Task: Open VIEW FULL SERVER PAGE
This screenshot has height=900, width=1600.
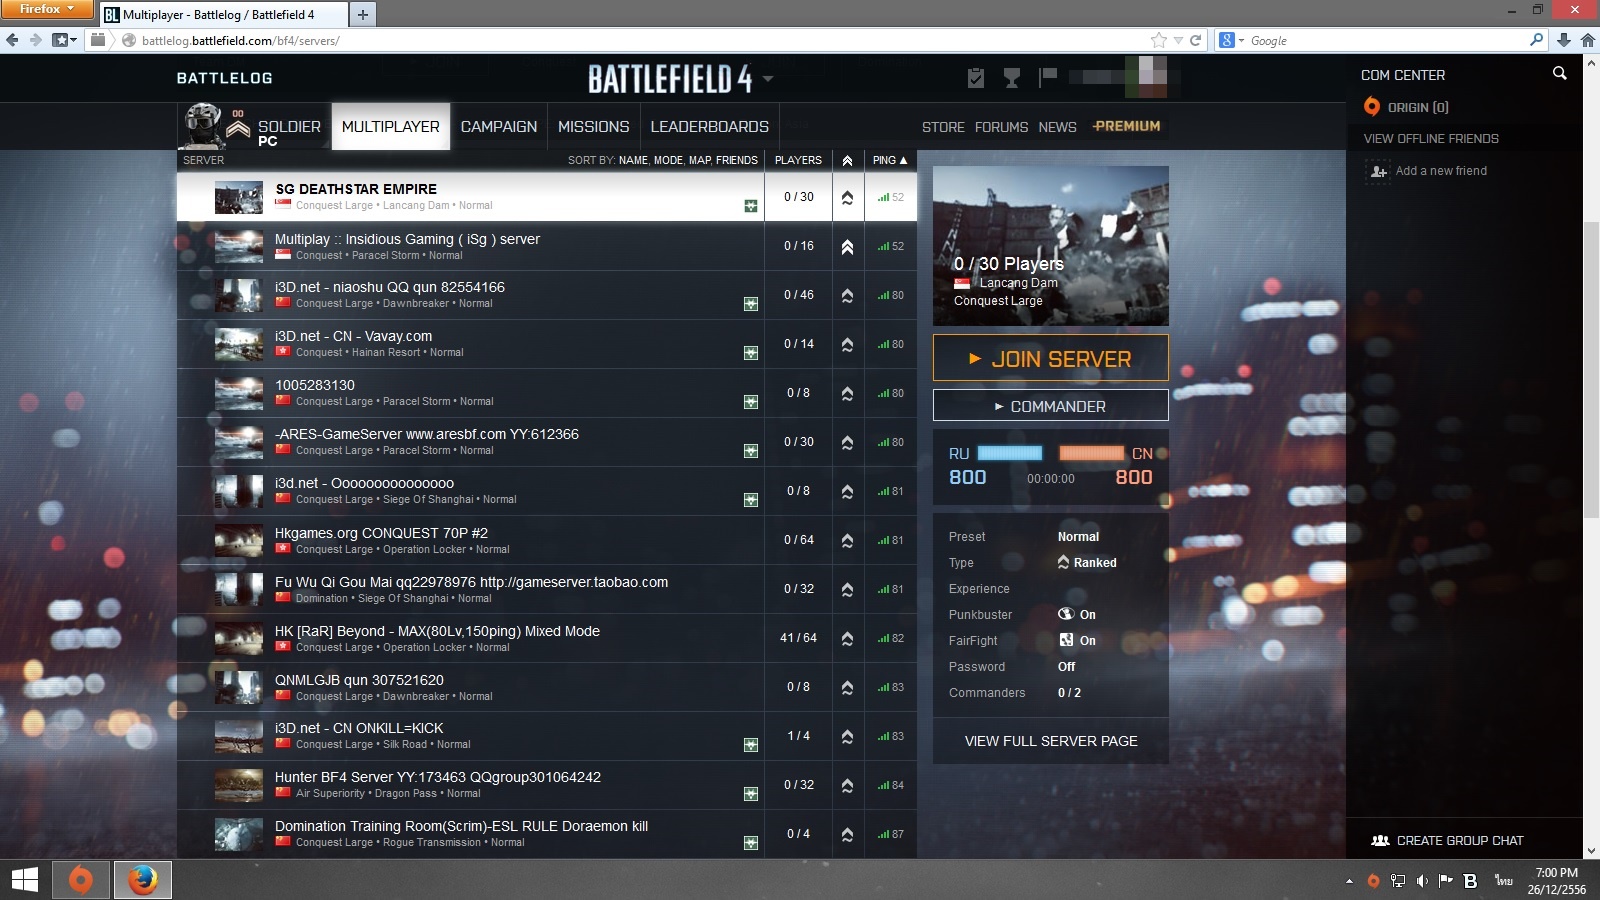Action: coord(1051,741)
